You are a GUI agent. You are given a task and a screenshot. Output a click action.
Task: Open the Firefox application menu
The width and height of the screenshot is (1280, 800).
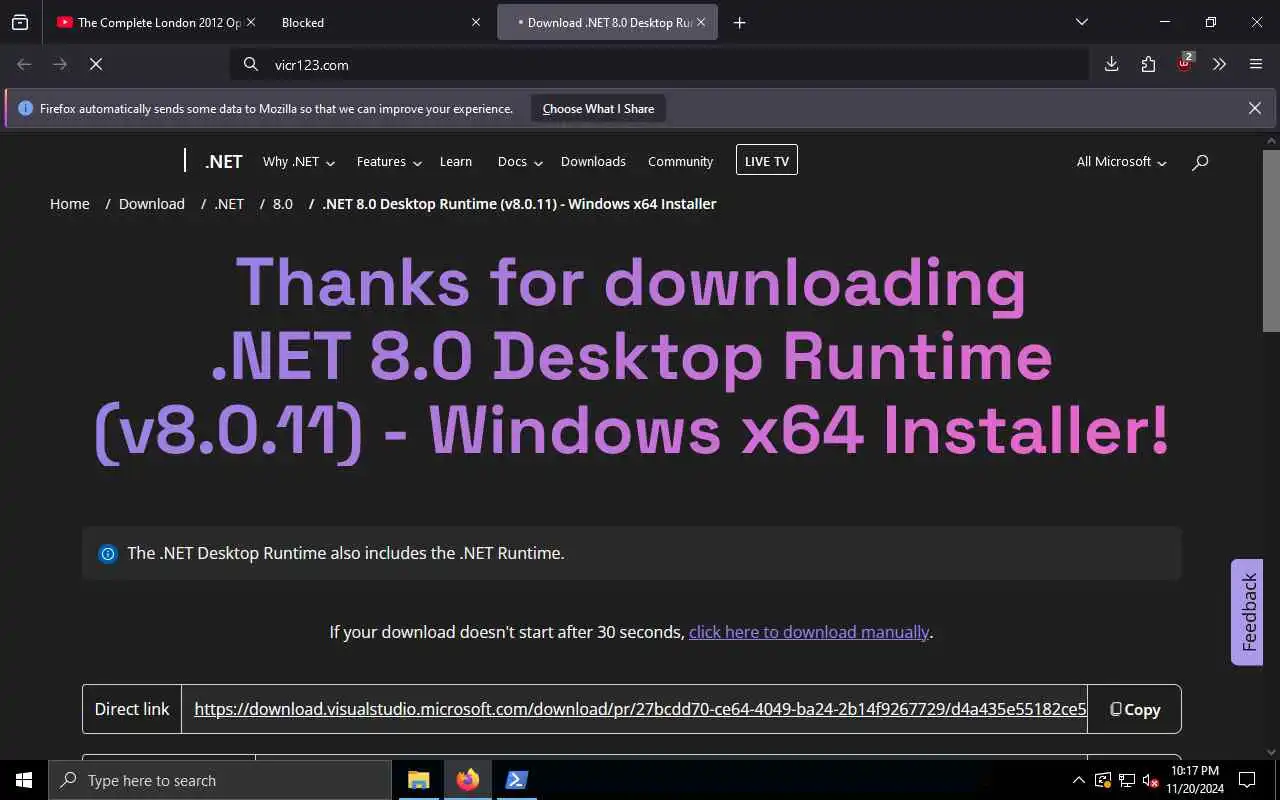(1256, 64)
